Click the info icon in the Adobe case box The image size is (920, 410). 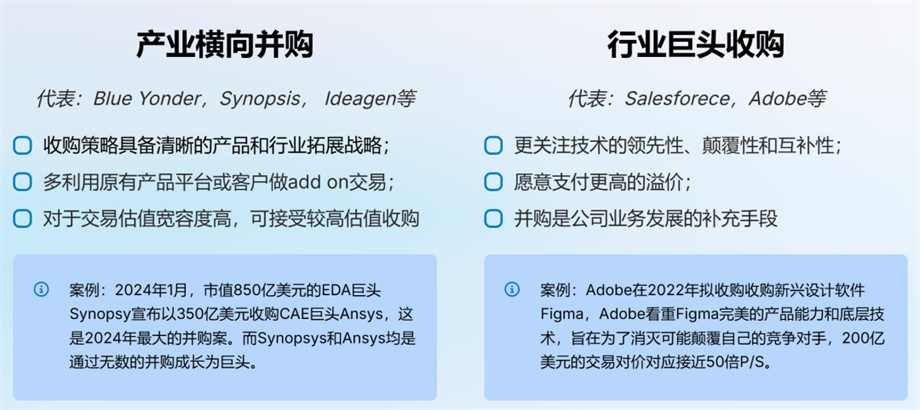point(512,289)
